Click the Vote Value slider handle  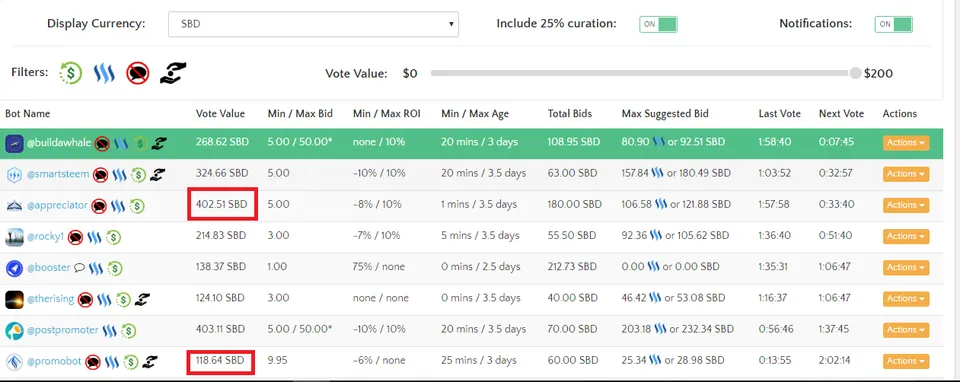[x=855, y=73]
